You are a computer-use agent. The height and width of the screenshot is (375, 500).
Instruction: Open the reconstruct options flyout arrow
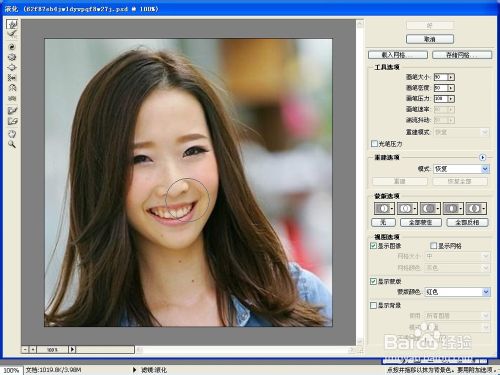[x=482, y=157]
